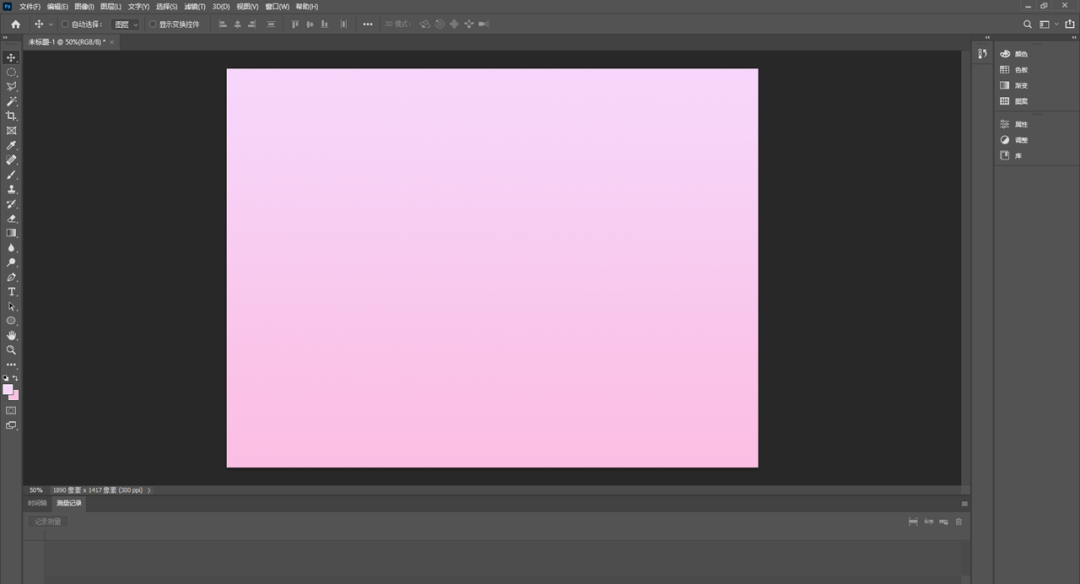Click the foreground color swatch
Viewport: 1080px width, 584px height.
8,389
